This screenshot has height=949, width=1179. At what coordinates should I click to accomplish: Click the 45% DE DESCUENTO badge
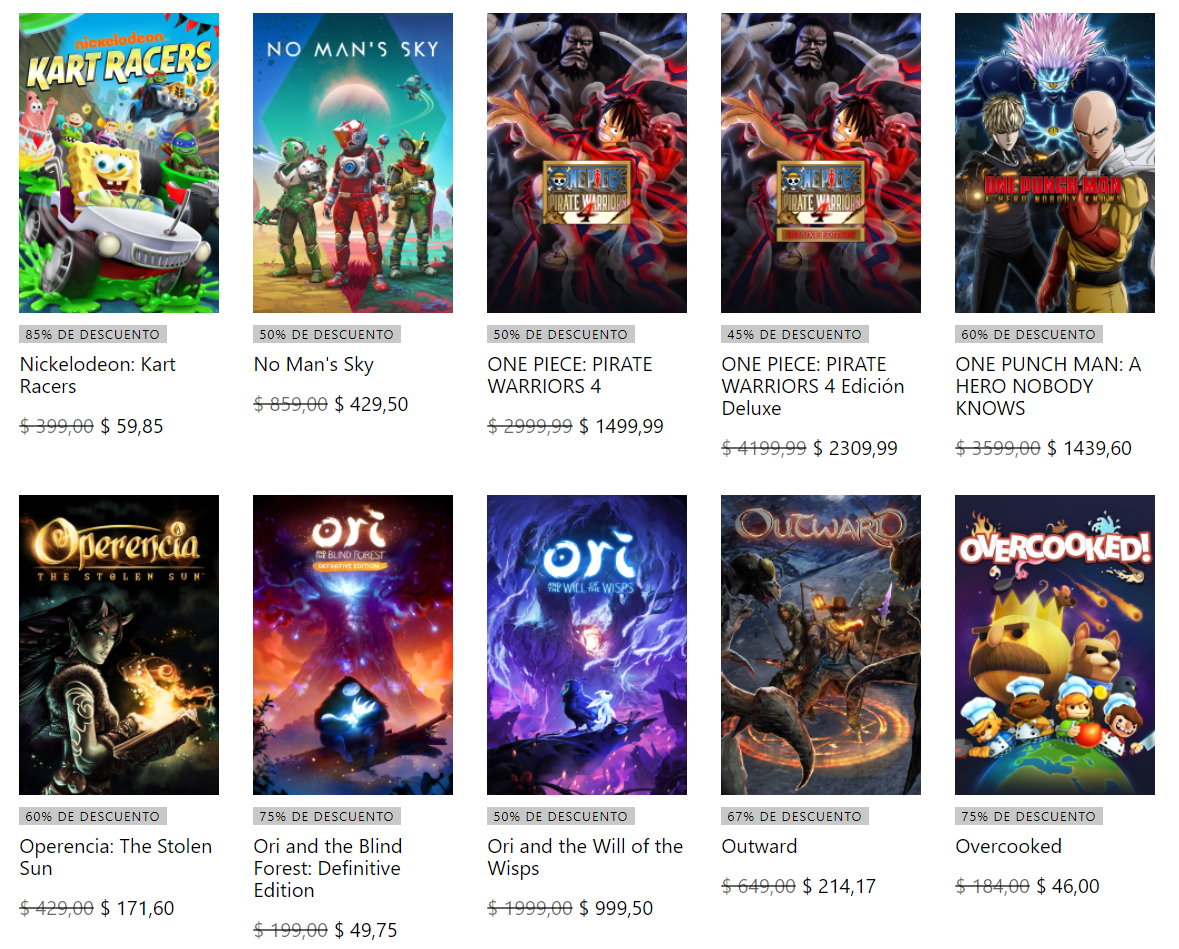pos(794,335)
